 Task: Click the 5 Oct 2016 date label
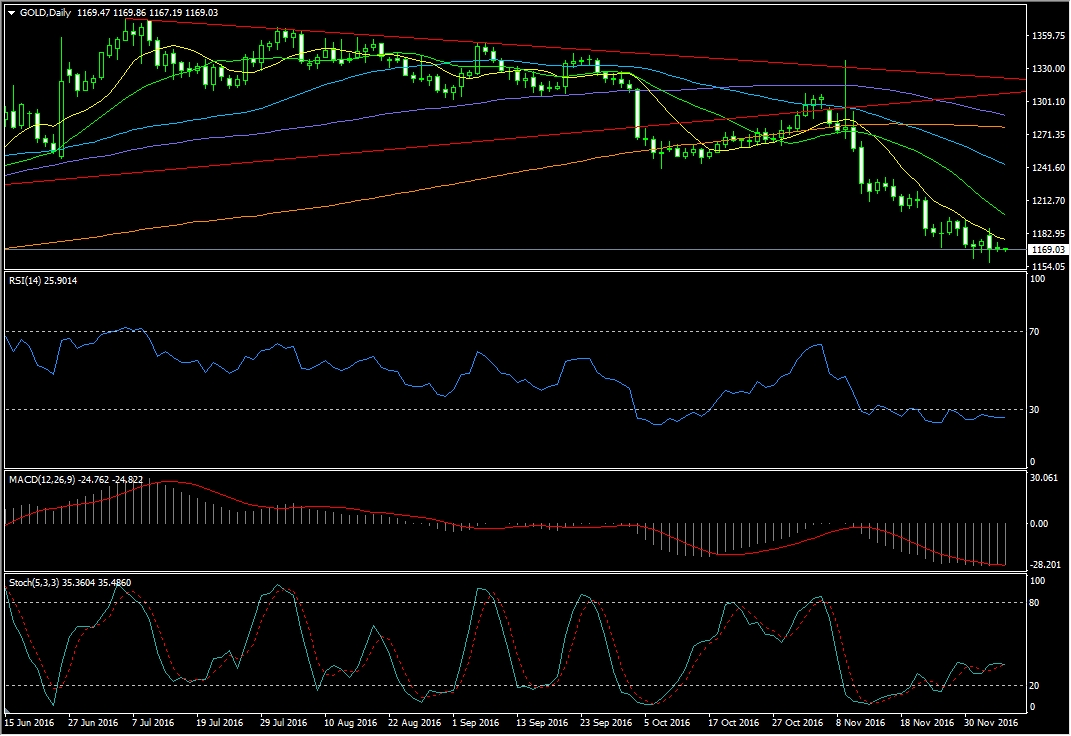[667, 722]
